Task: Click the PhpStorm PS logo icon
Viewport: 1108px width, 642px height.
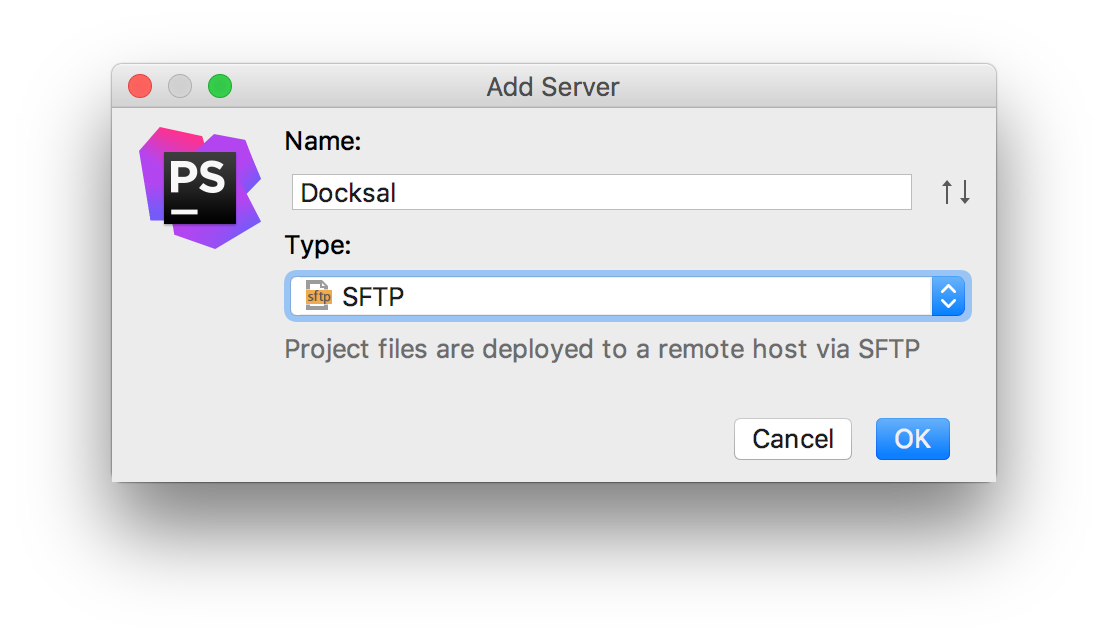Action: pos(200,187)
